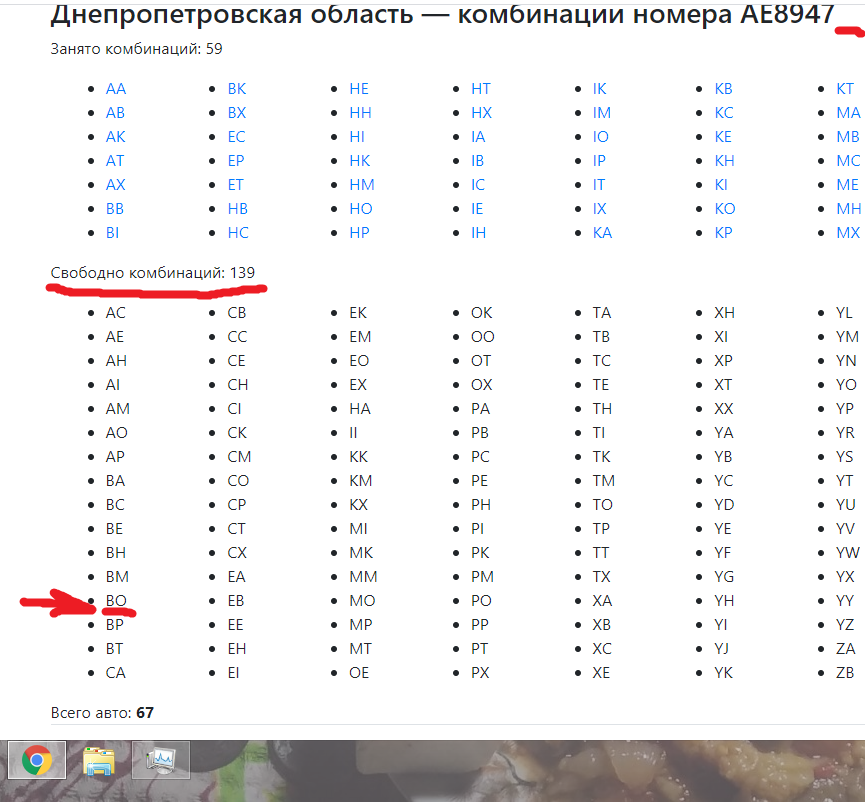Open the IX combination link
Image resolution: width=865 pixels, height=802 pixels.
[x=600, y=209]
